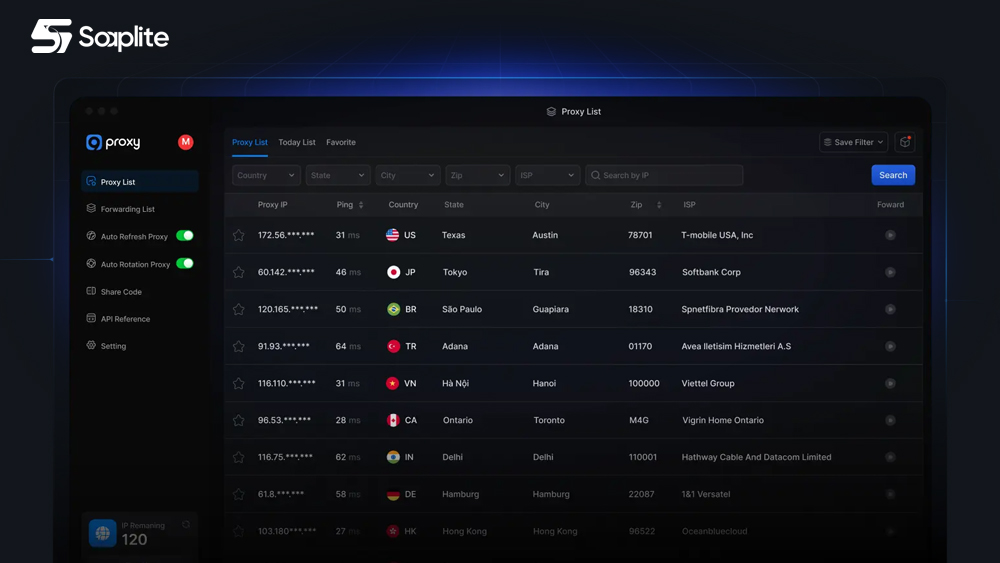Expand the State filter dropdown
This screenshot has width=1000, height=563.
tap(338, 175)
